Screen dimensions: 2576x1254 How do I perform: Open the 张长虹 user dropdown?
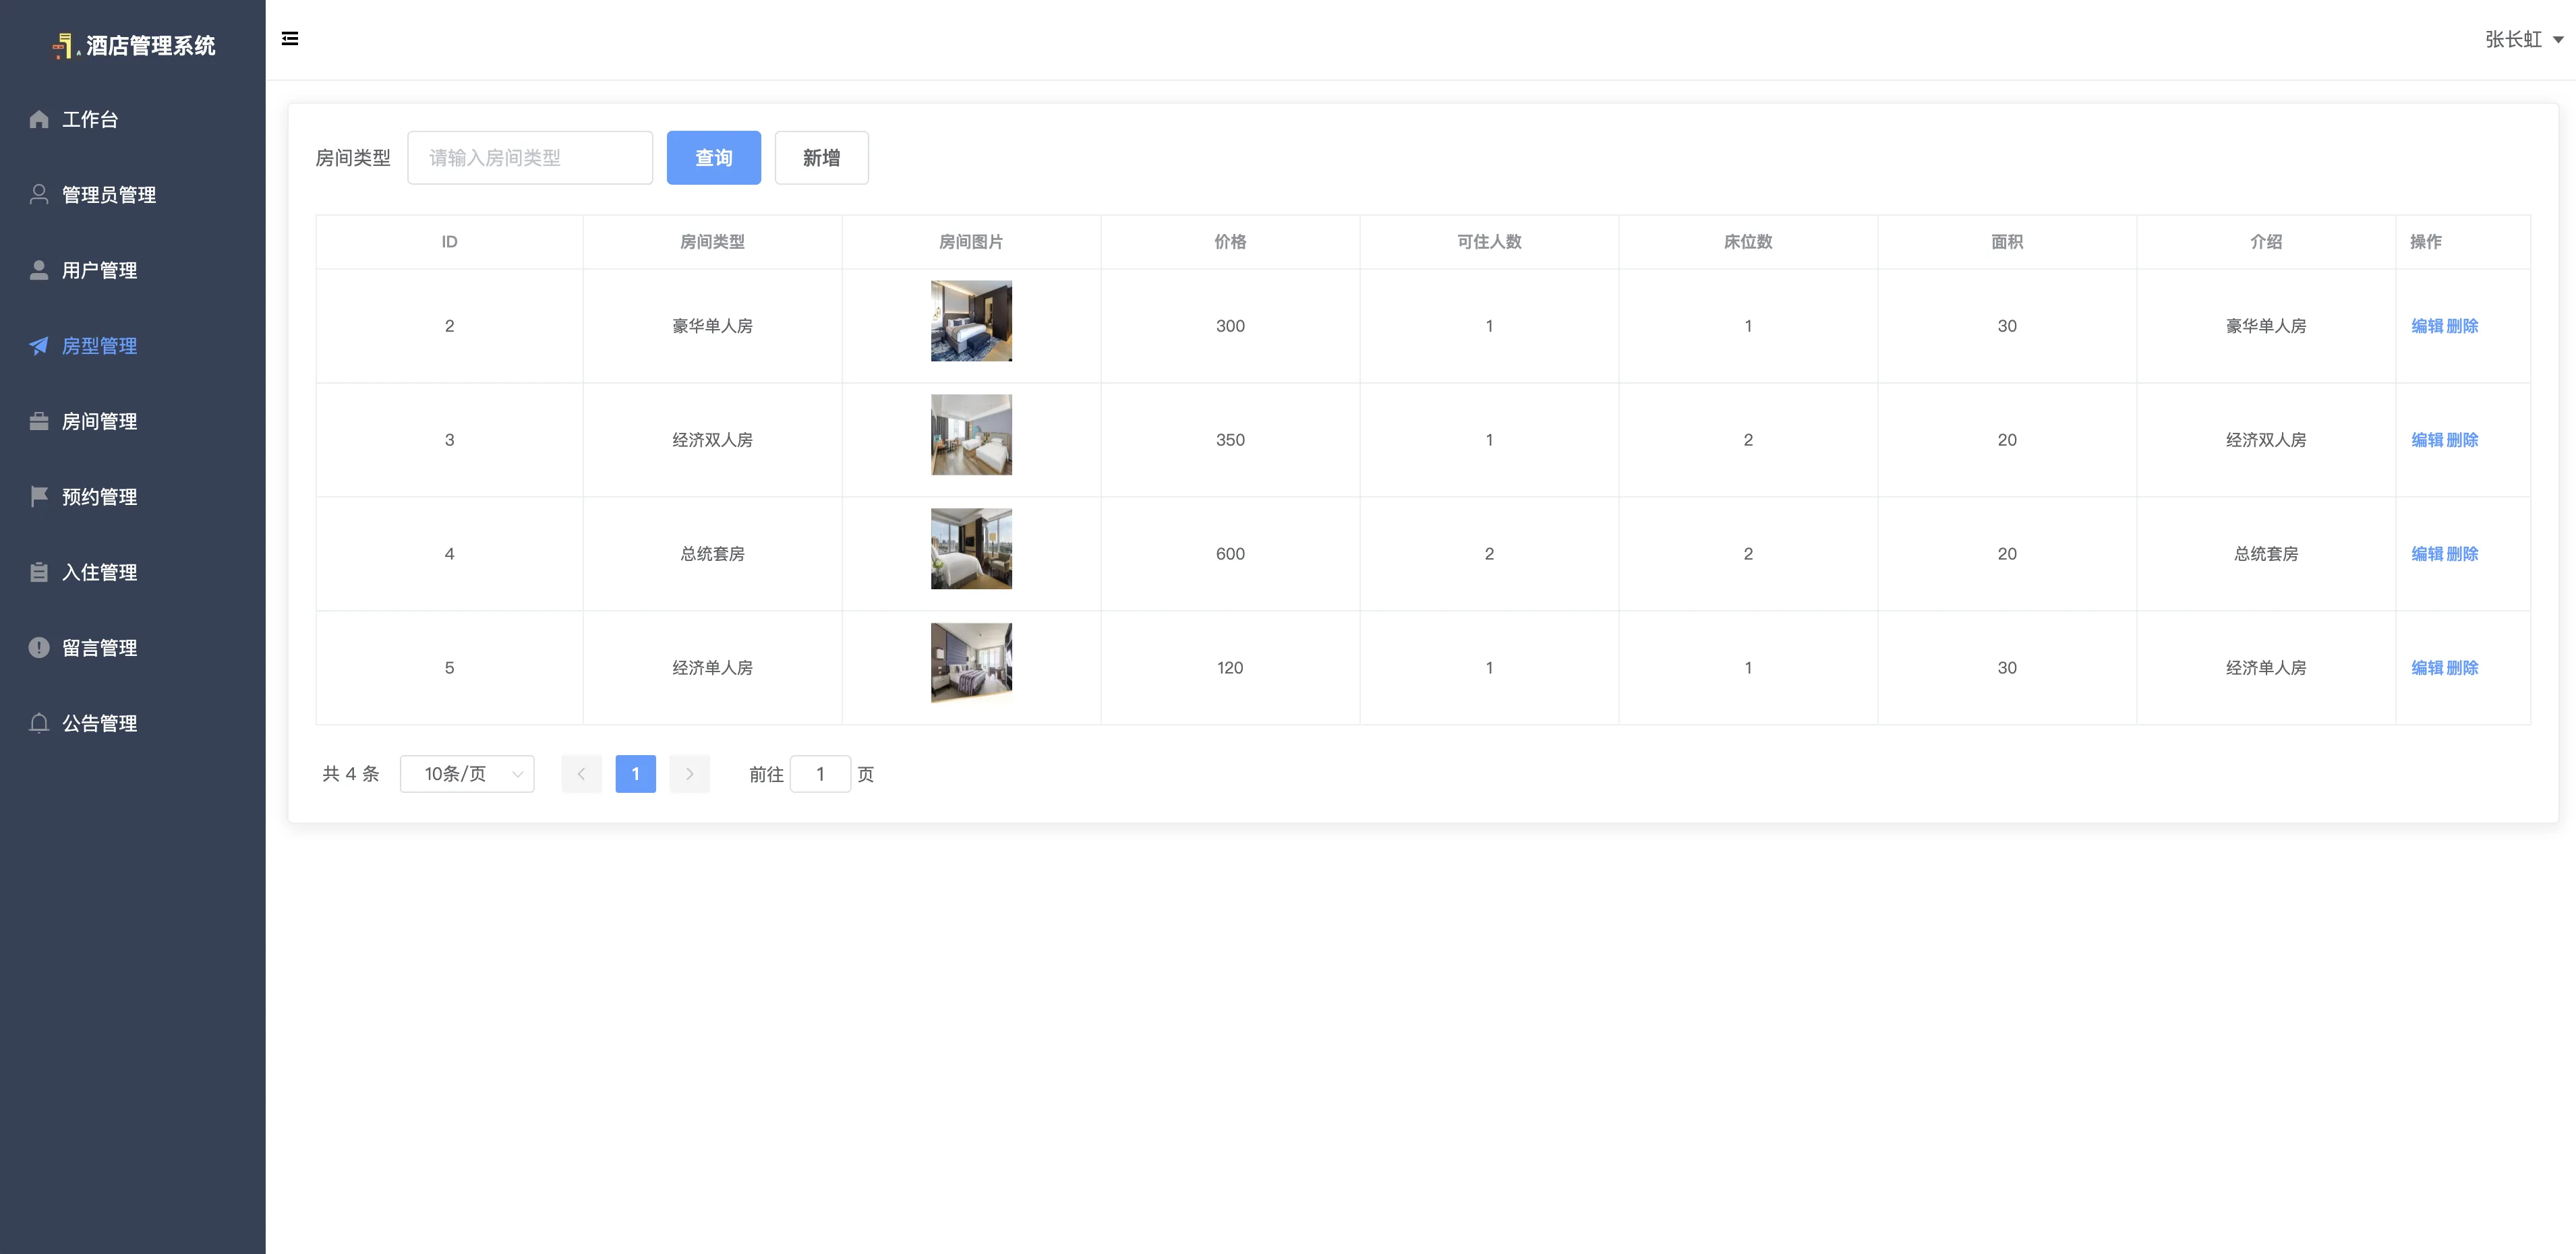[x=2523, y=40]
